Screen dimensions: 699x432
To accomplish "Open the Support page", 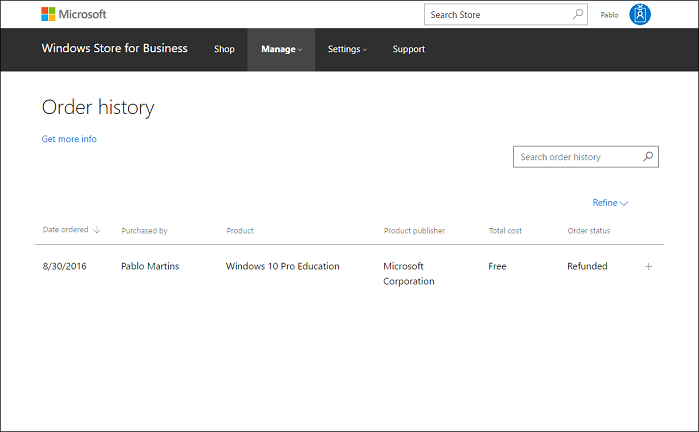I will point(408,49).
